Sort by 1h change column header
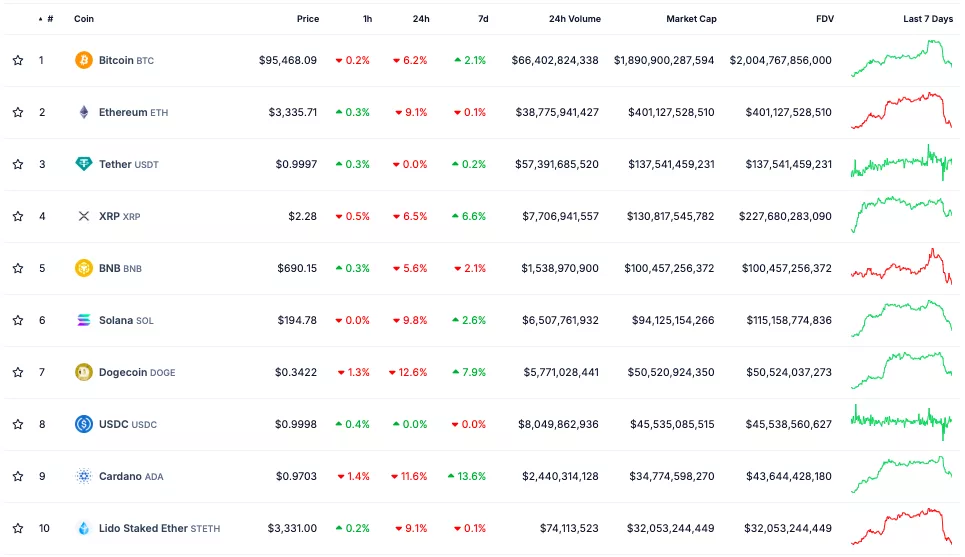The height and width of the screenshot is (557, 965). [367, 19]
